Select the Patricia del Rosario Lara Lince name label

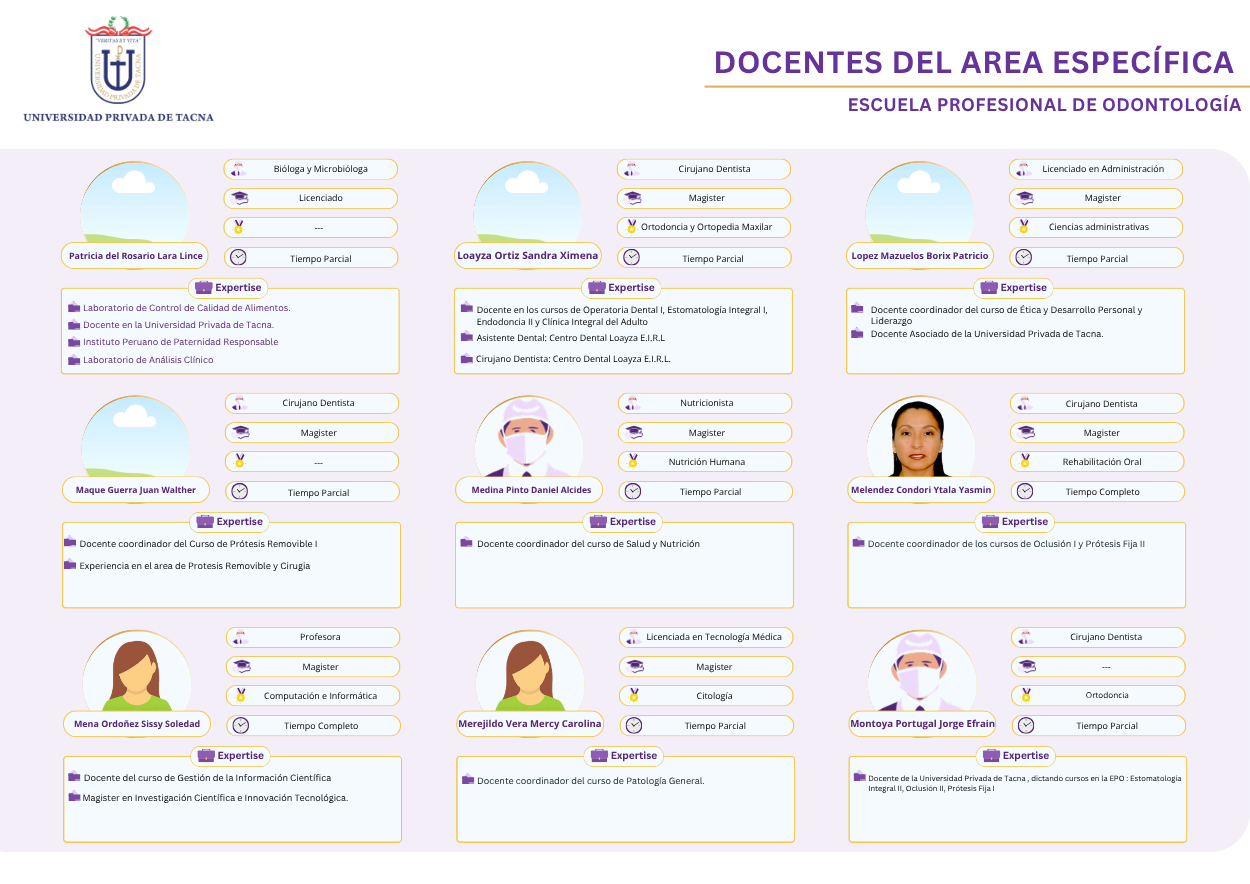coord(135,256)
